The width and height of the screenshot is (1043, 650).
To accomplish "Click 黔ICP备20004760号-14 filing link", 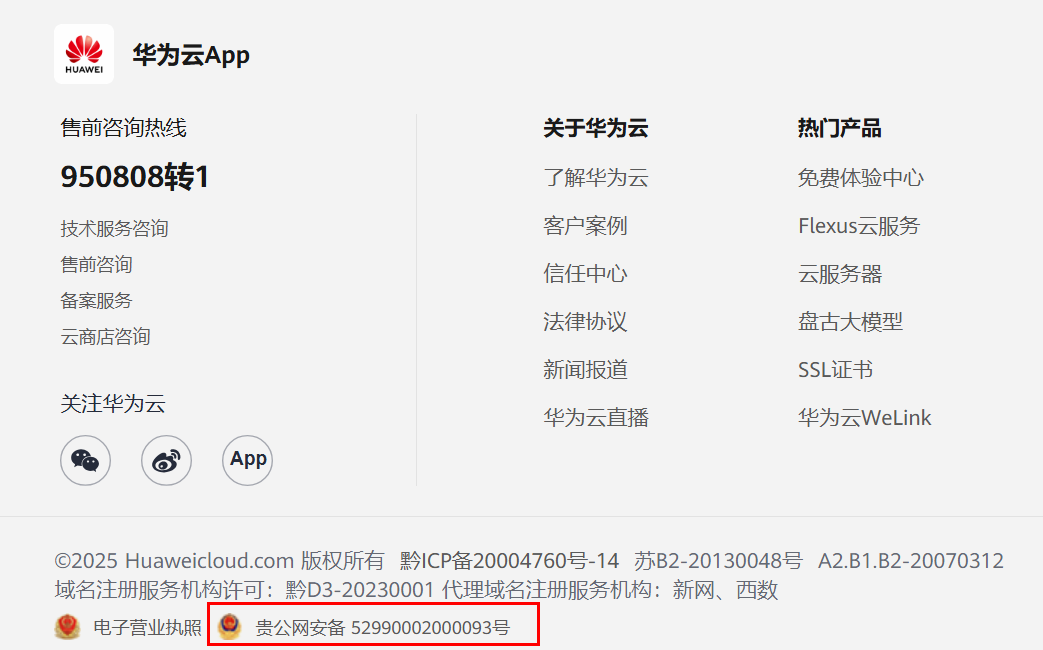I will (509, 560).
